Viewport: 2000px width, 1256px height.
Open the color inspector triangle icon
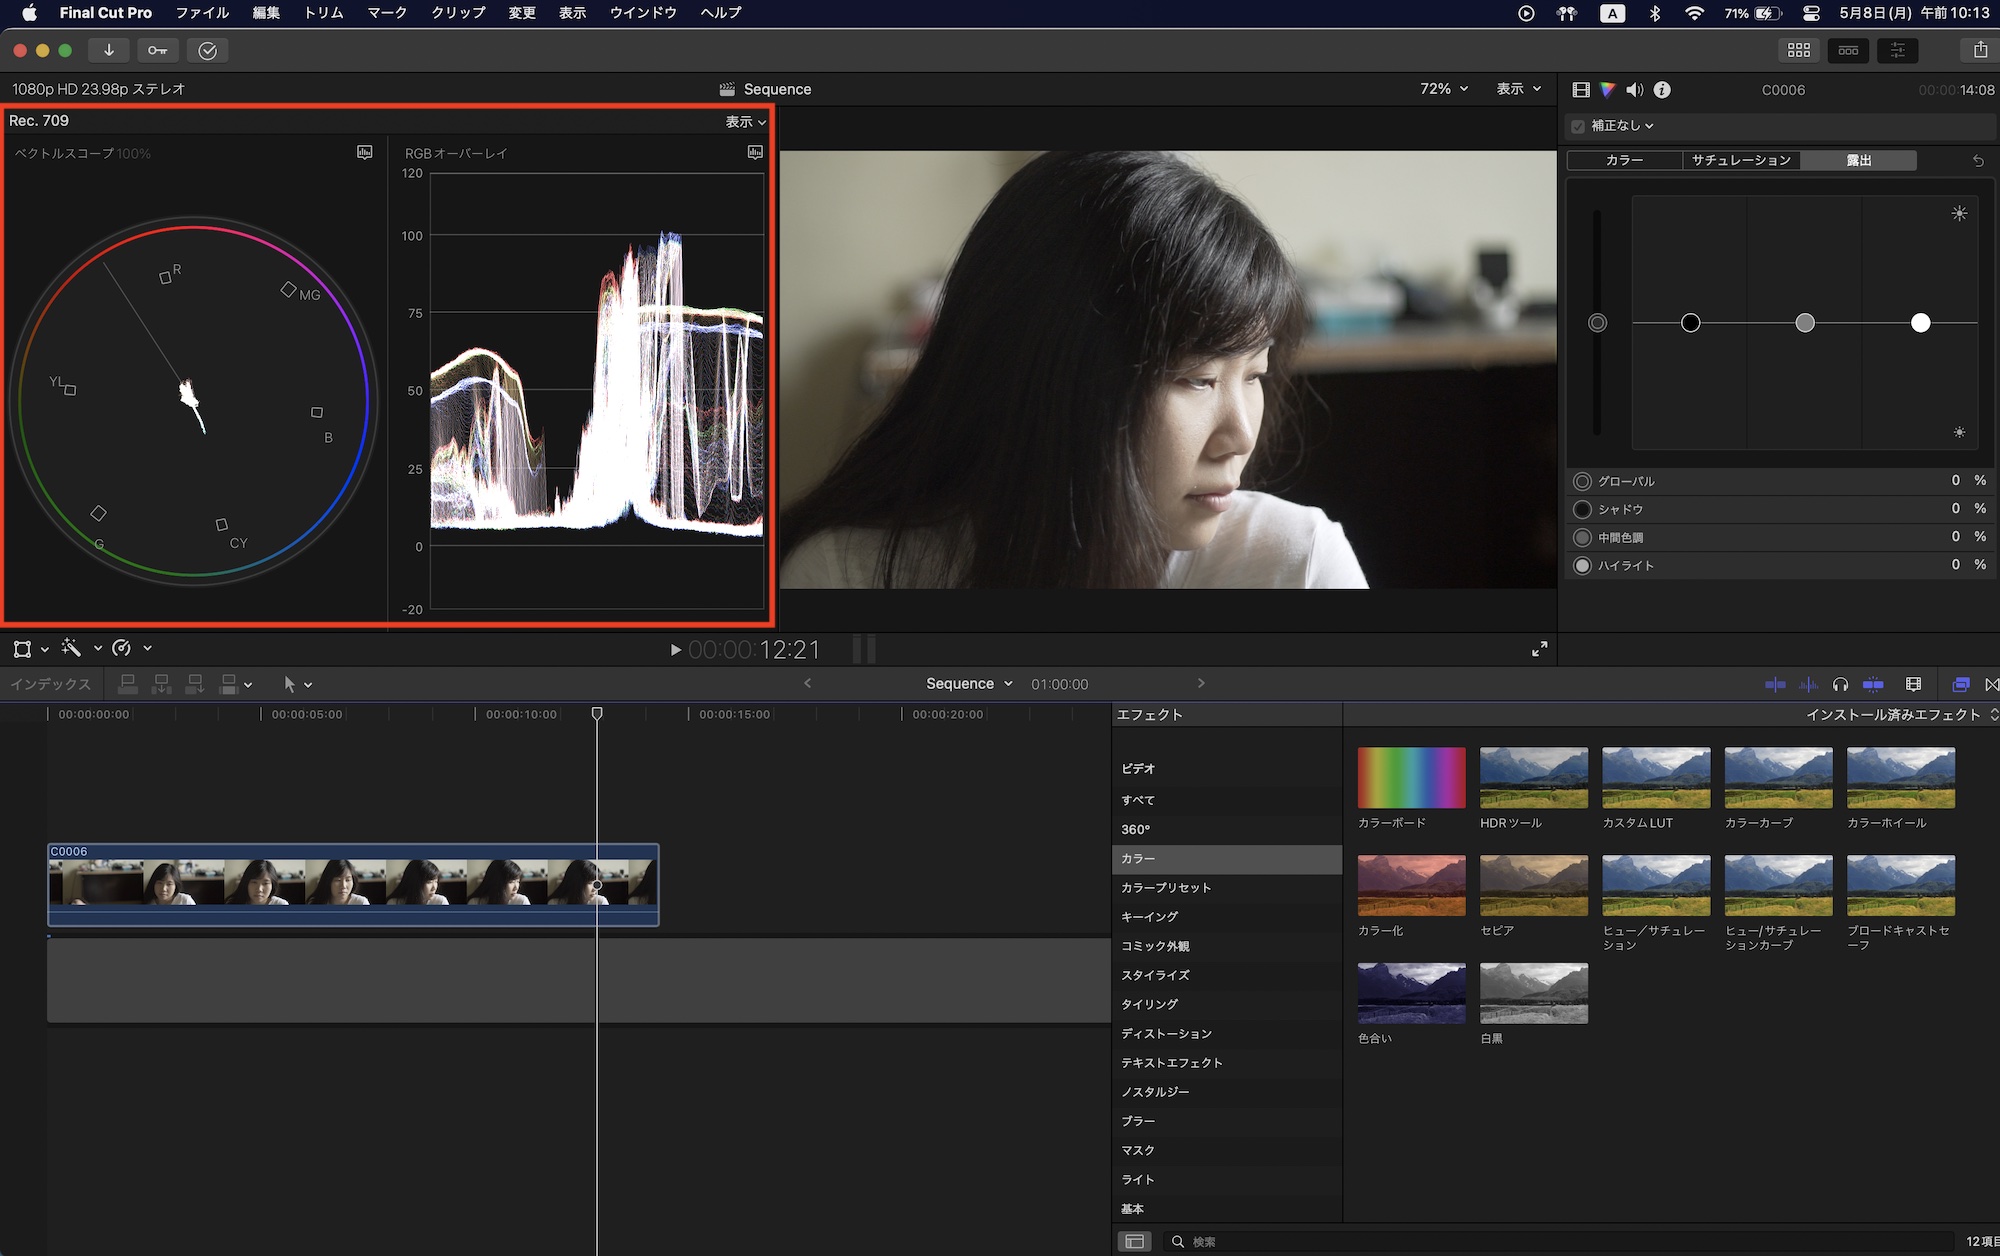pyautogui.click(x=1607, y=90)
